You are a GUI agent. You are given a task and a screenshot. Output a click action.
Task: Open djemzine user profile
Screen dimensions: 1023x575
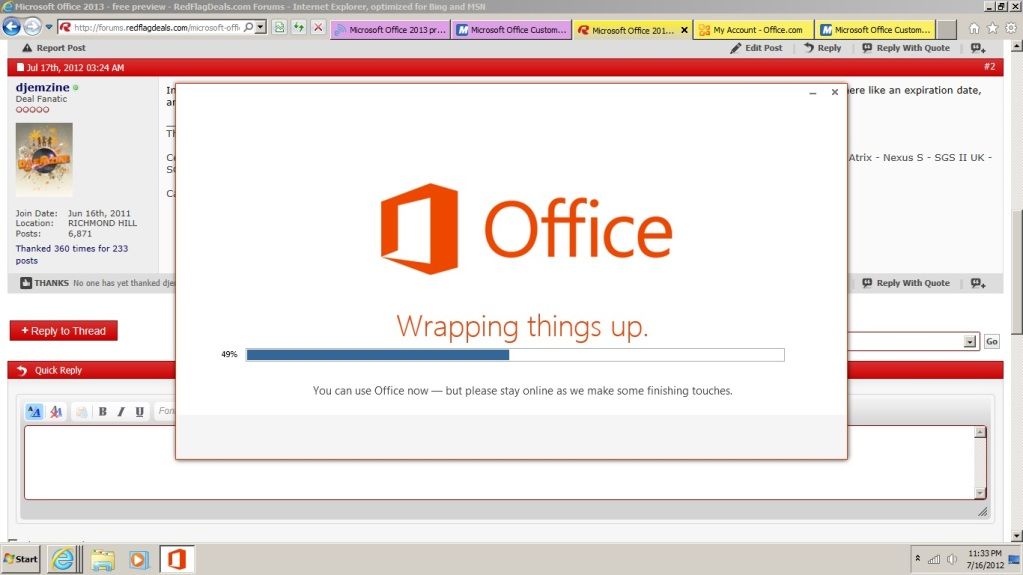coord(42,87)
